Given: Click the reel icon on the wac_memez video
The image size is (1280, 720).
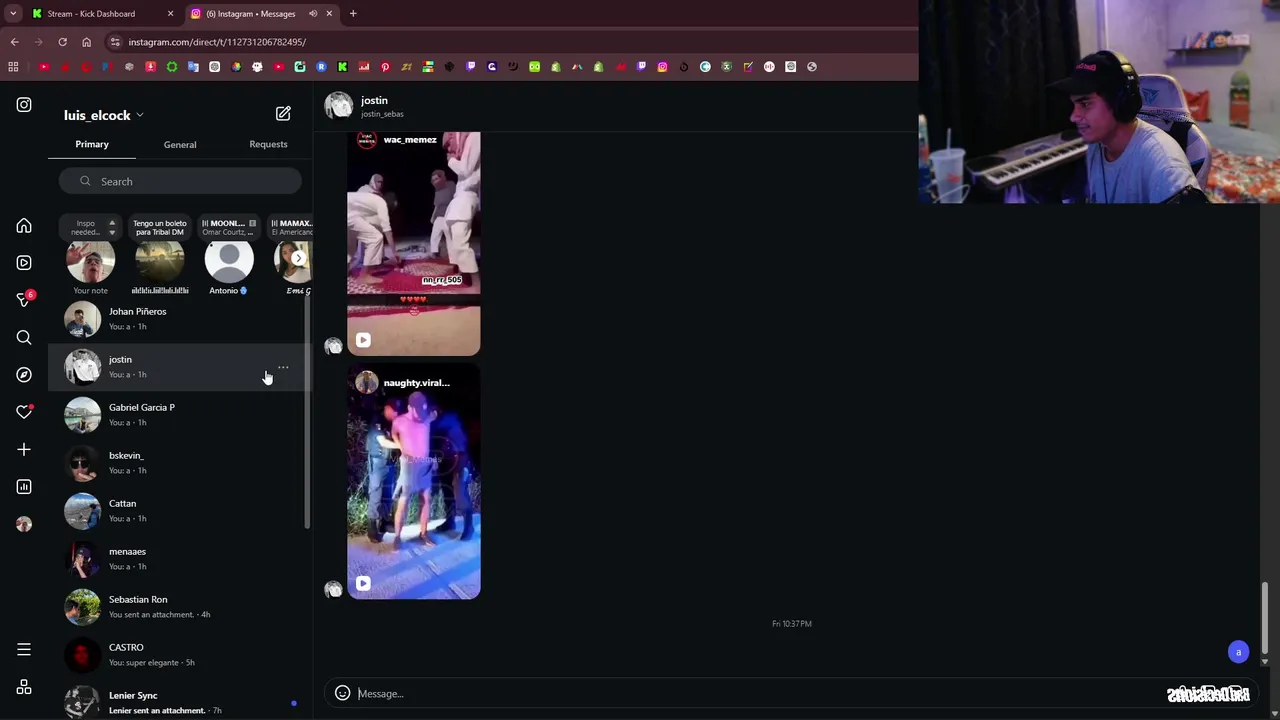Looking at the screenshot, I should 363,340.
